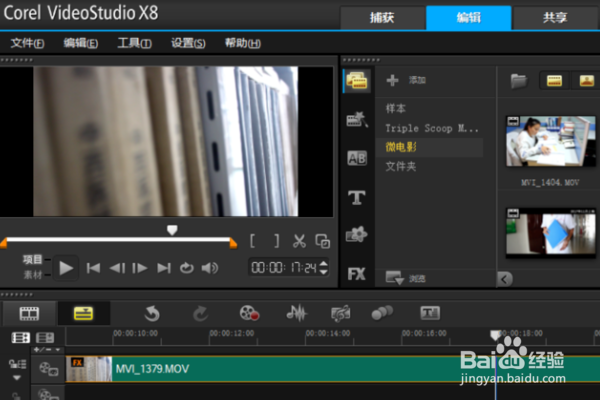Open the Share (共享) tab
Image resolution: width=600 pixels, height=400 pixels.
coord(556,18)
